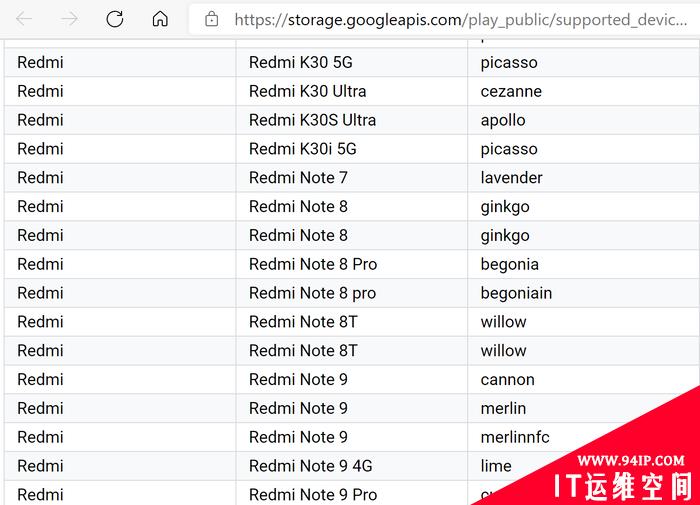Click codename 'begoniain'
Image resolution: width=700 pixels, height=505 pixels.
pyautogui.click(x=516, y=293)
